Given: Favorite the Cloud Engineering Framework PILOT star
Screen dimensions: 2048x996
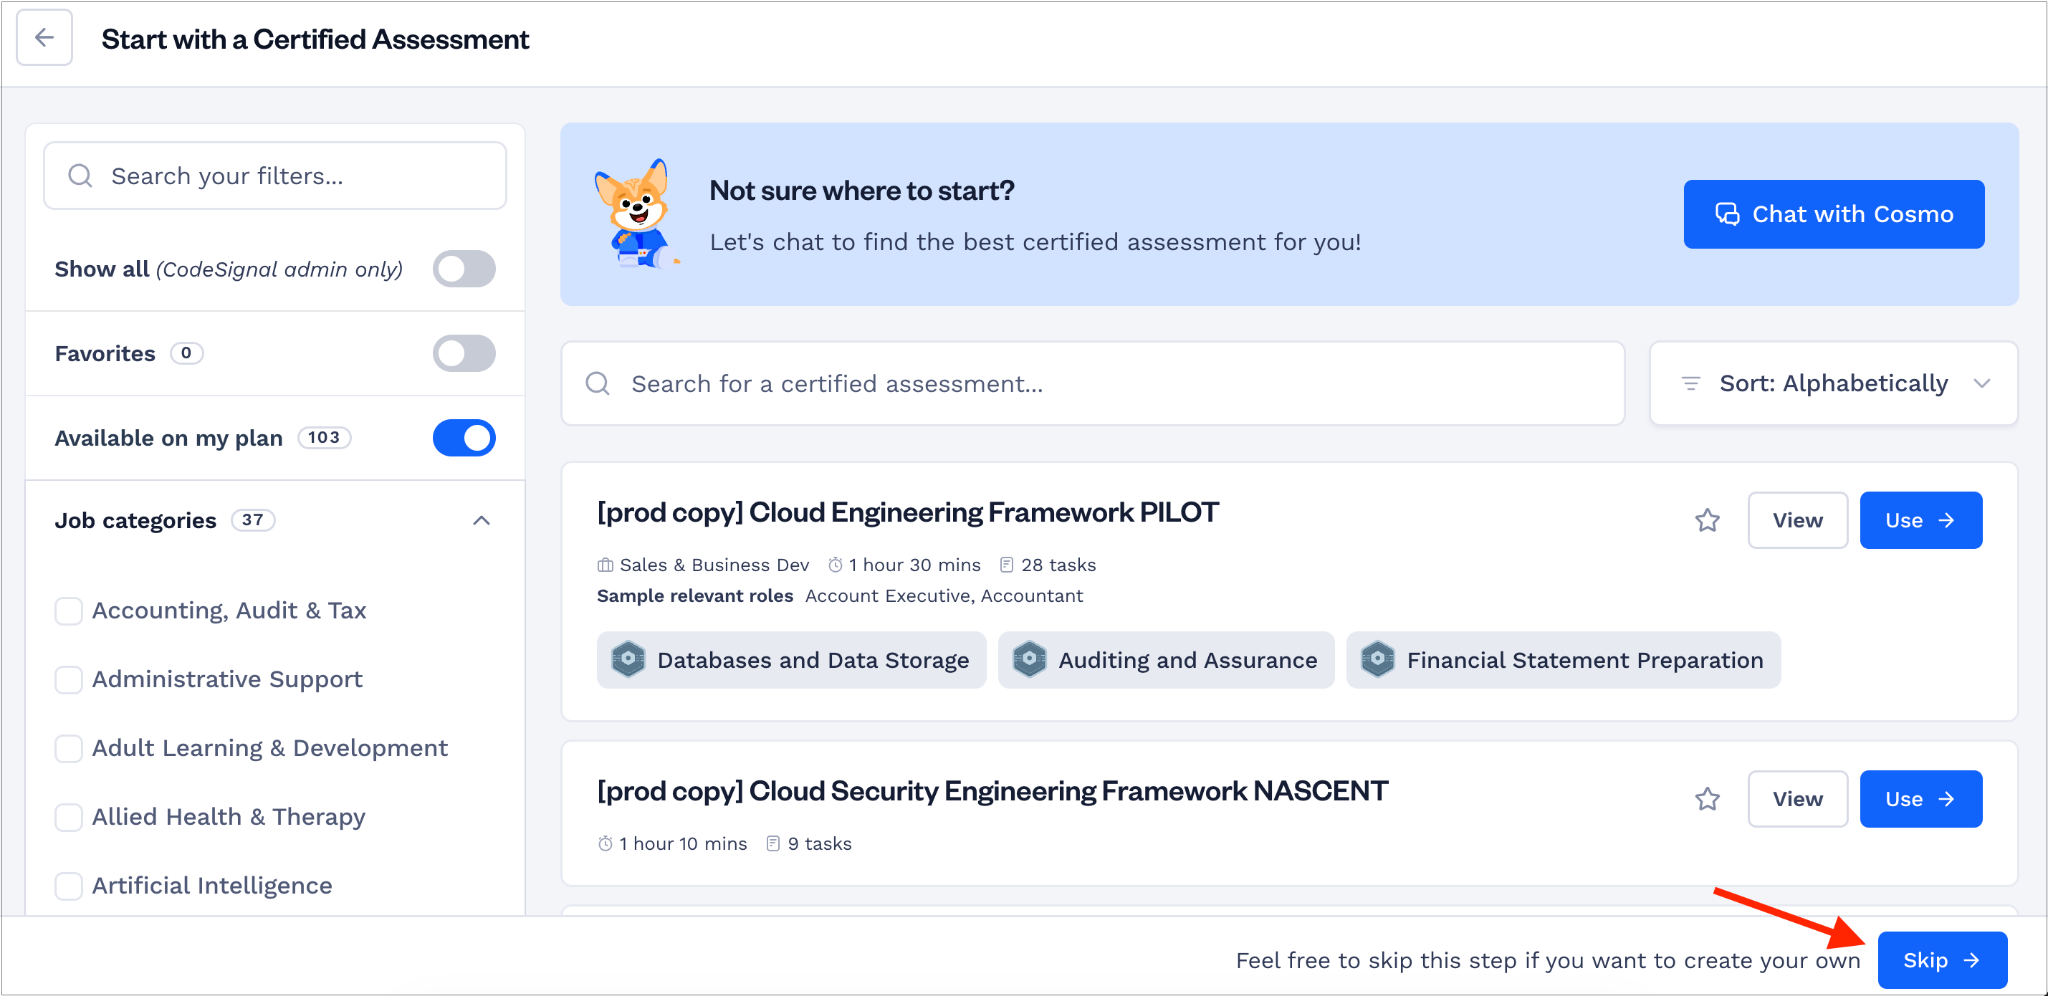Looking at the screenshot, I should pyautogui.click(x=1707, y=520).
